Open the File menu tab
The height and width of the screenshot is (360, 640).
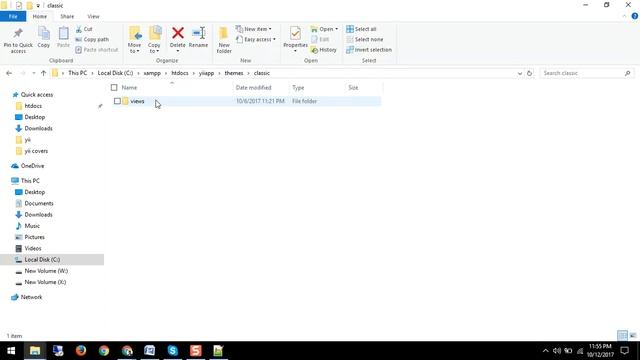(x=13, y=16)
